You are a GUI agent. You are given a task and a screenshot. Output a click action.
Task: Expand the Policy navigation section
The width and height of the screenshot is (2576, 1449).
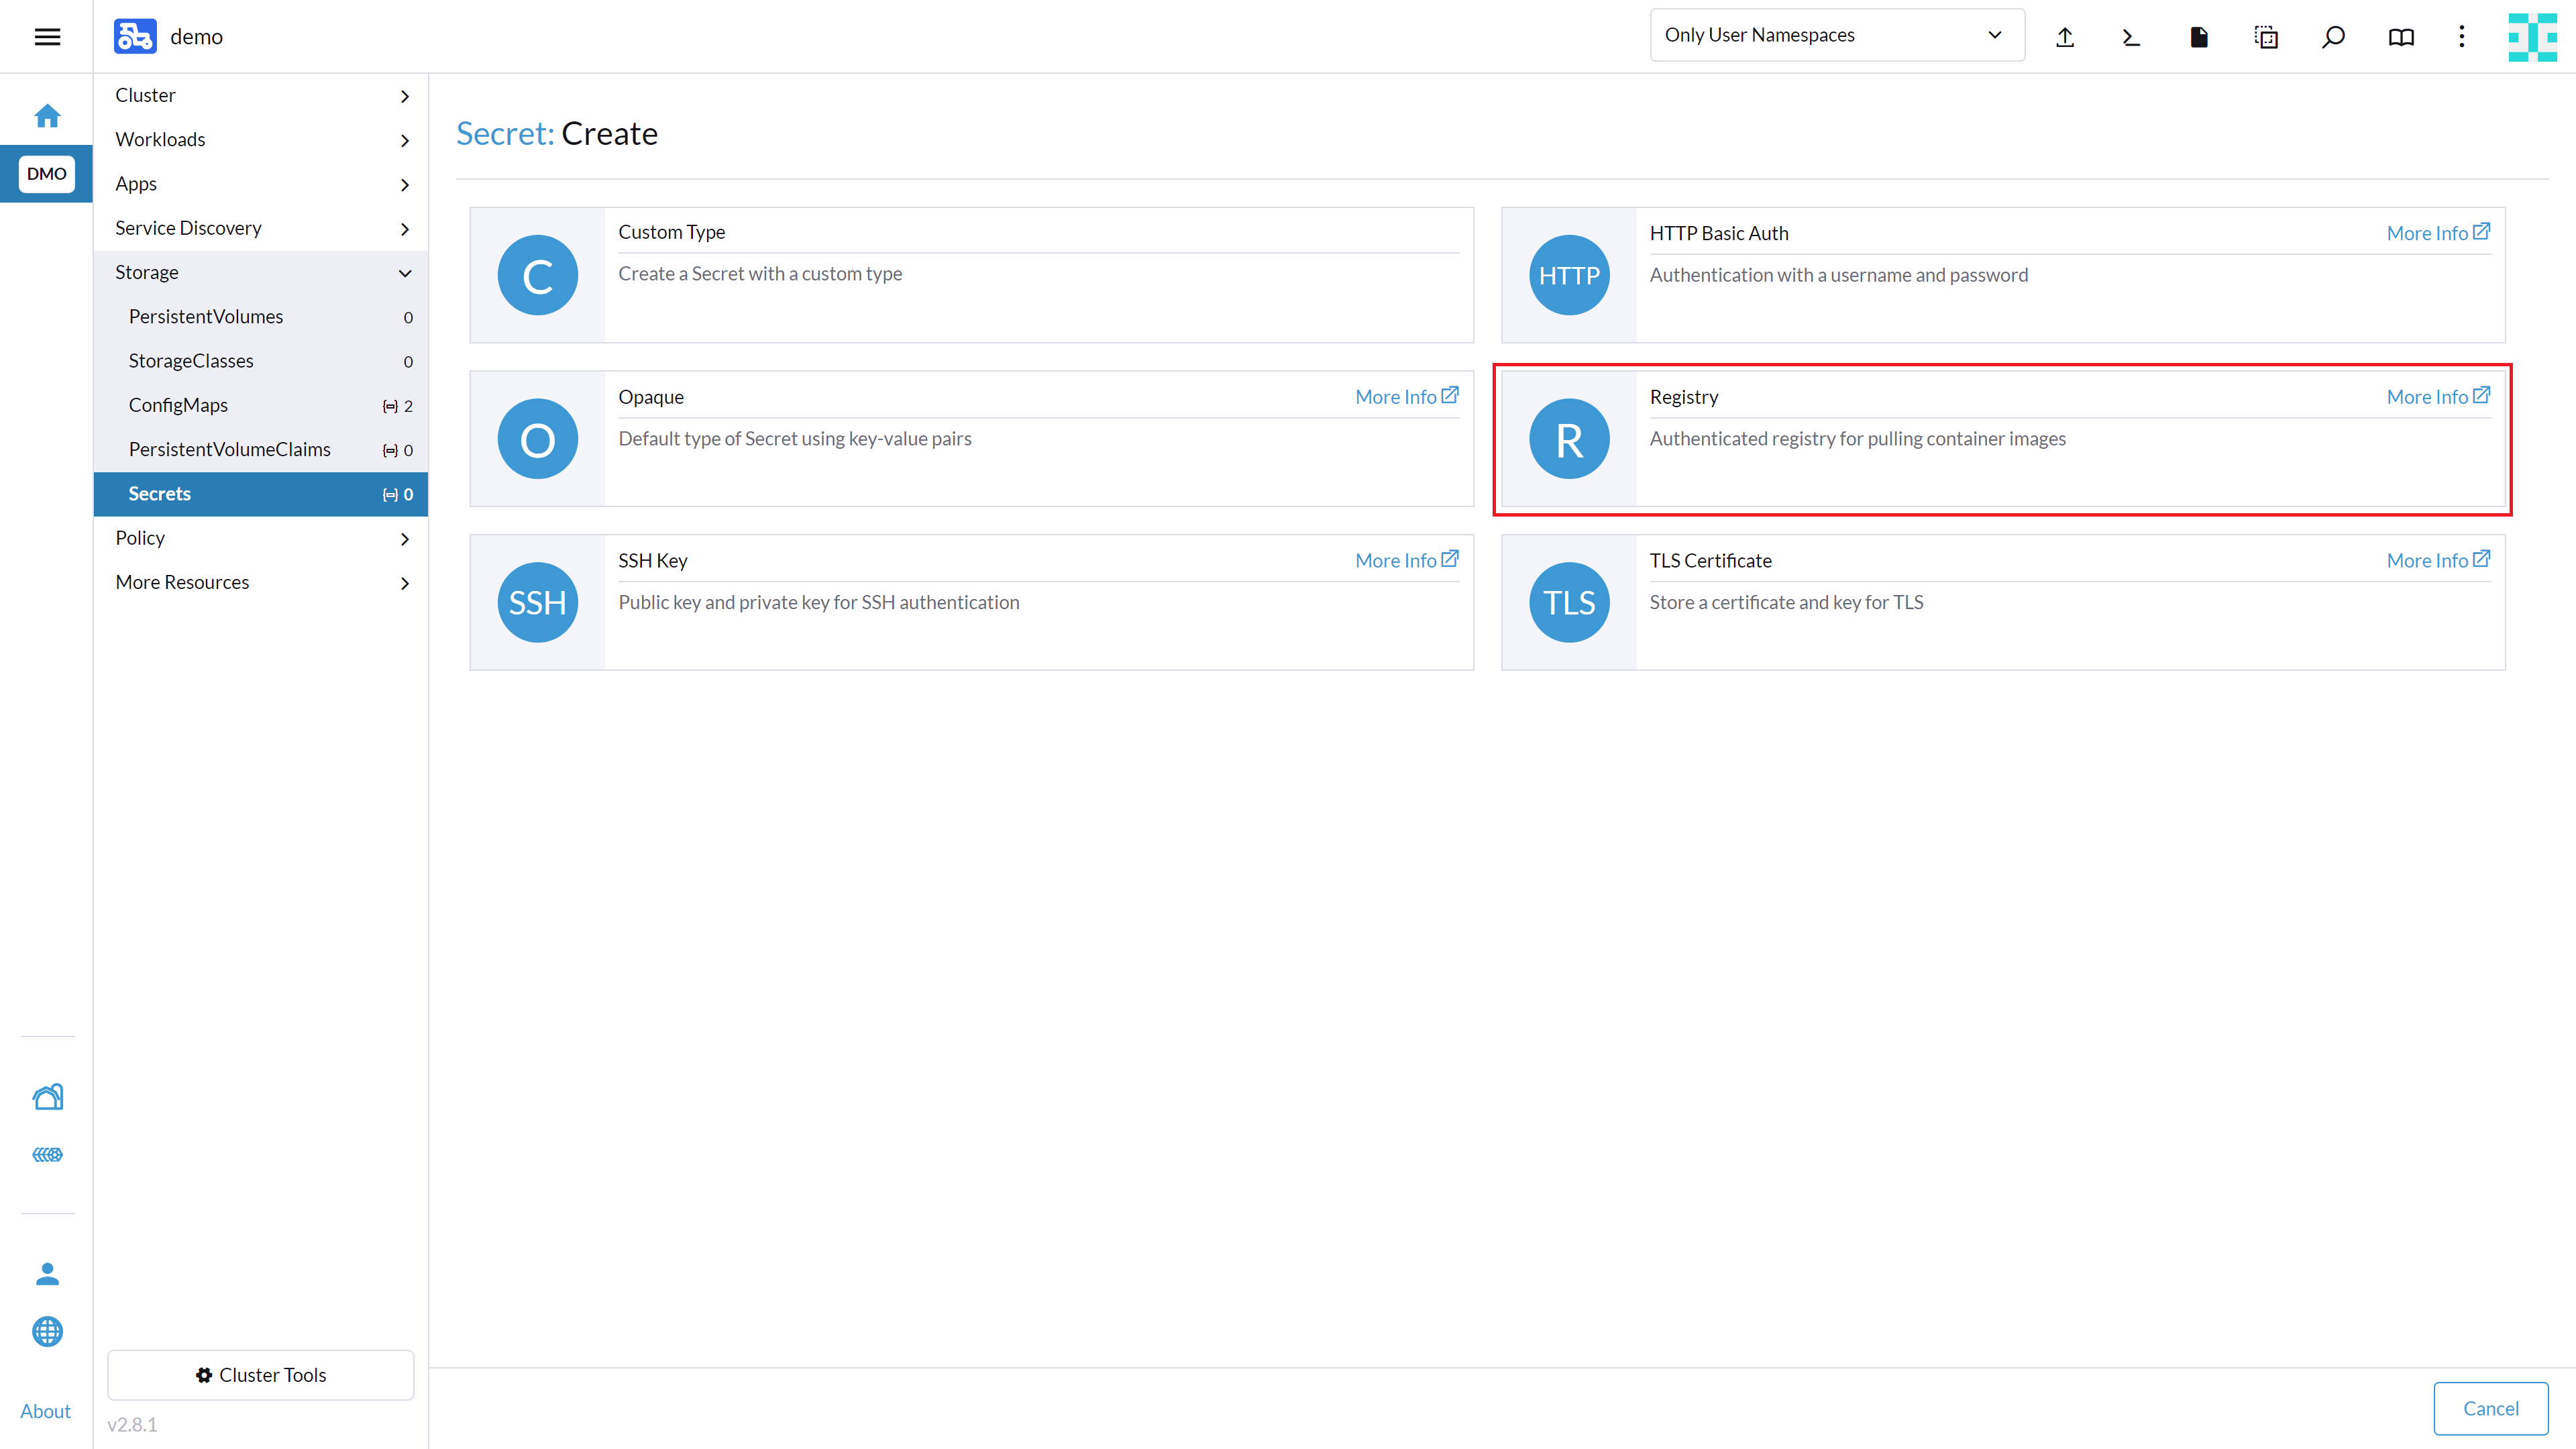[261, 538]
